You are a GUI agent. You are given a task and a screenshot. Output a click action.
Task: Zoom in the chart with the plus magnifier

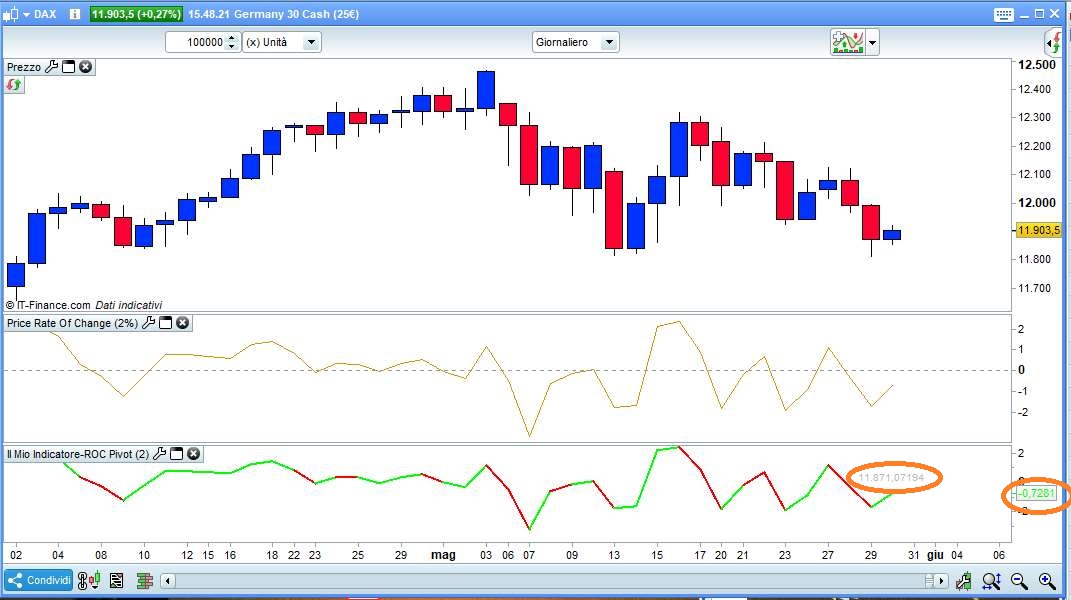1047,581
